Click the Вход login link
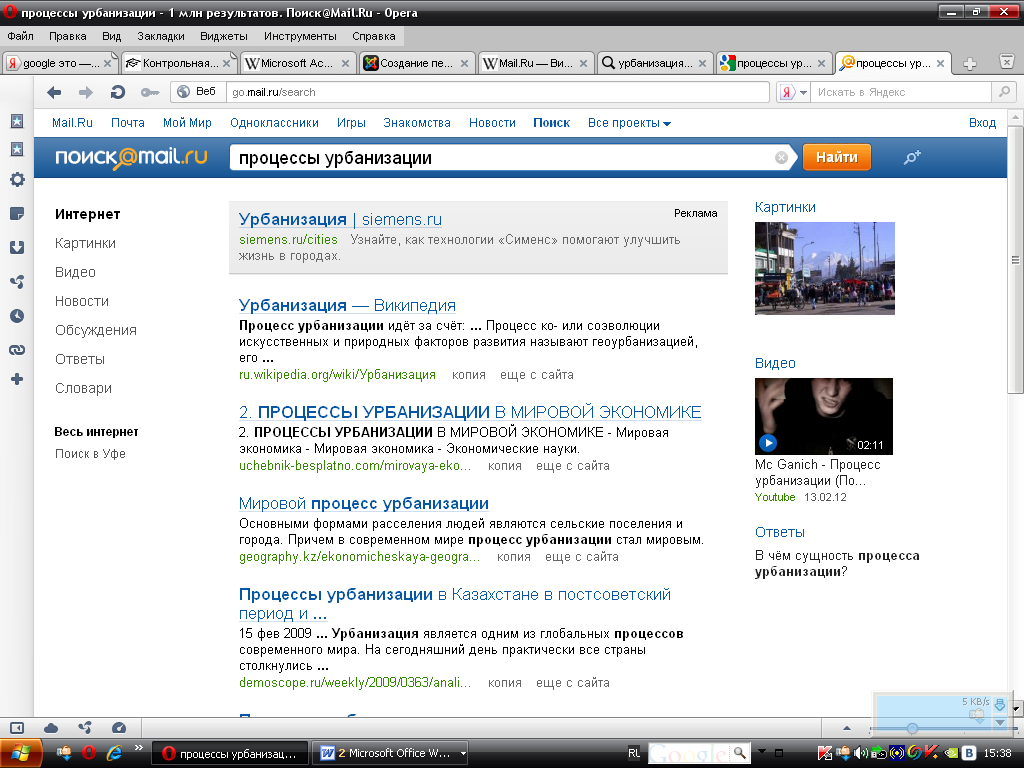 982,123
